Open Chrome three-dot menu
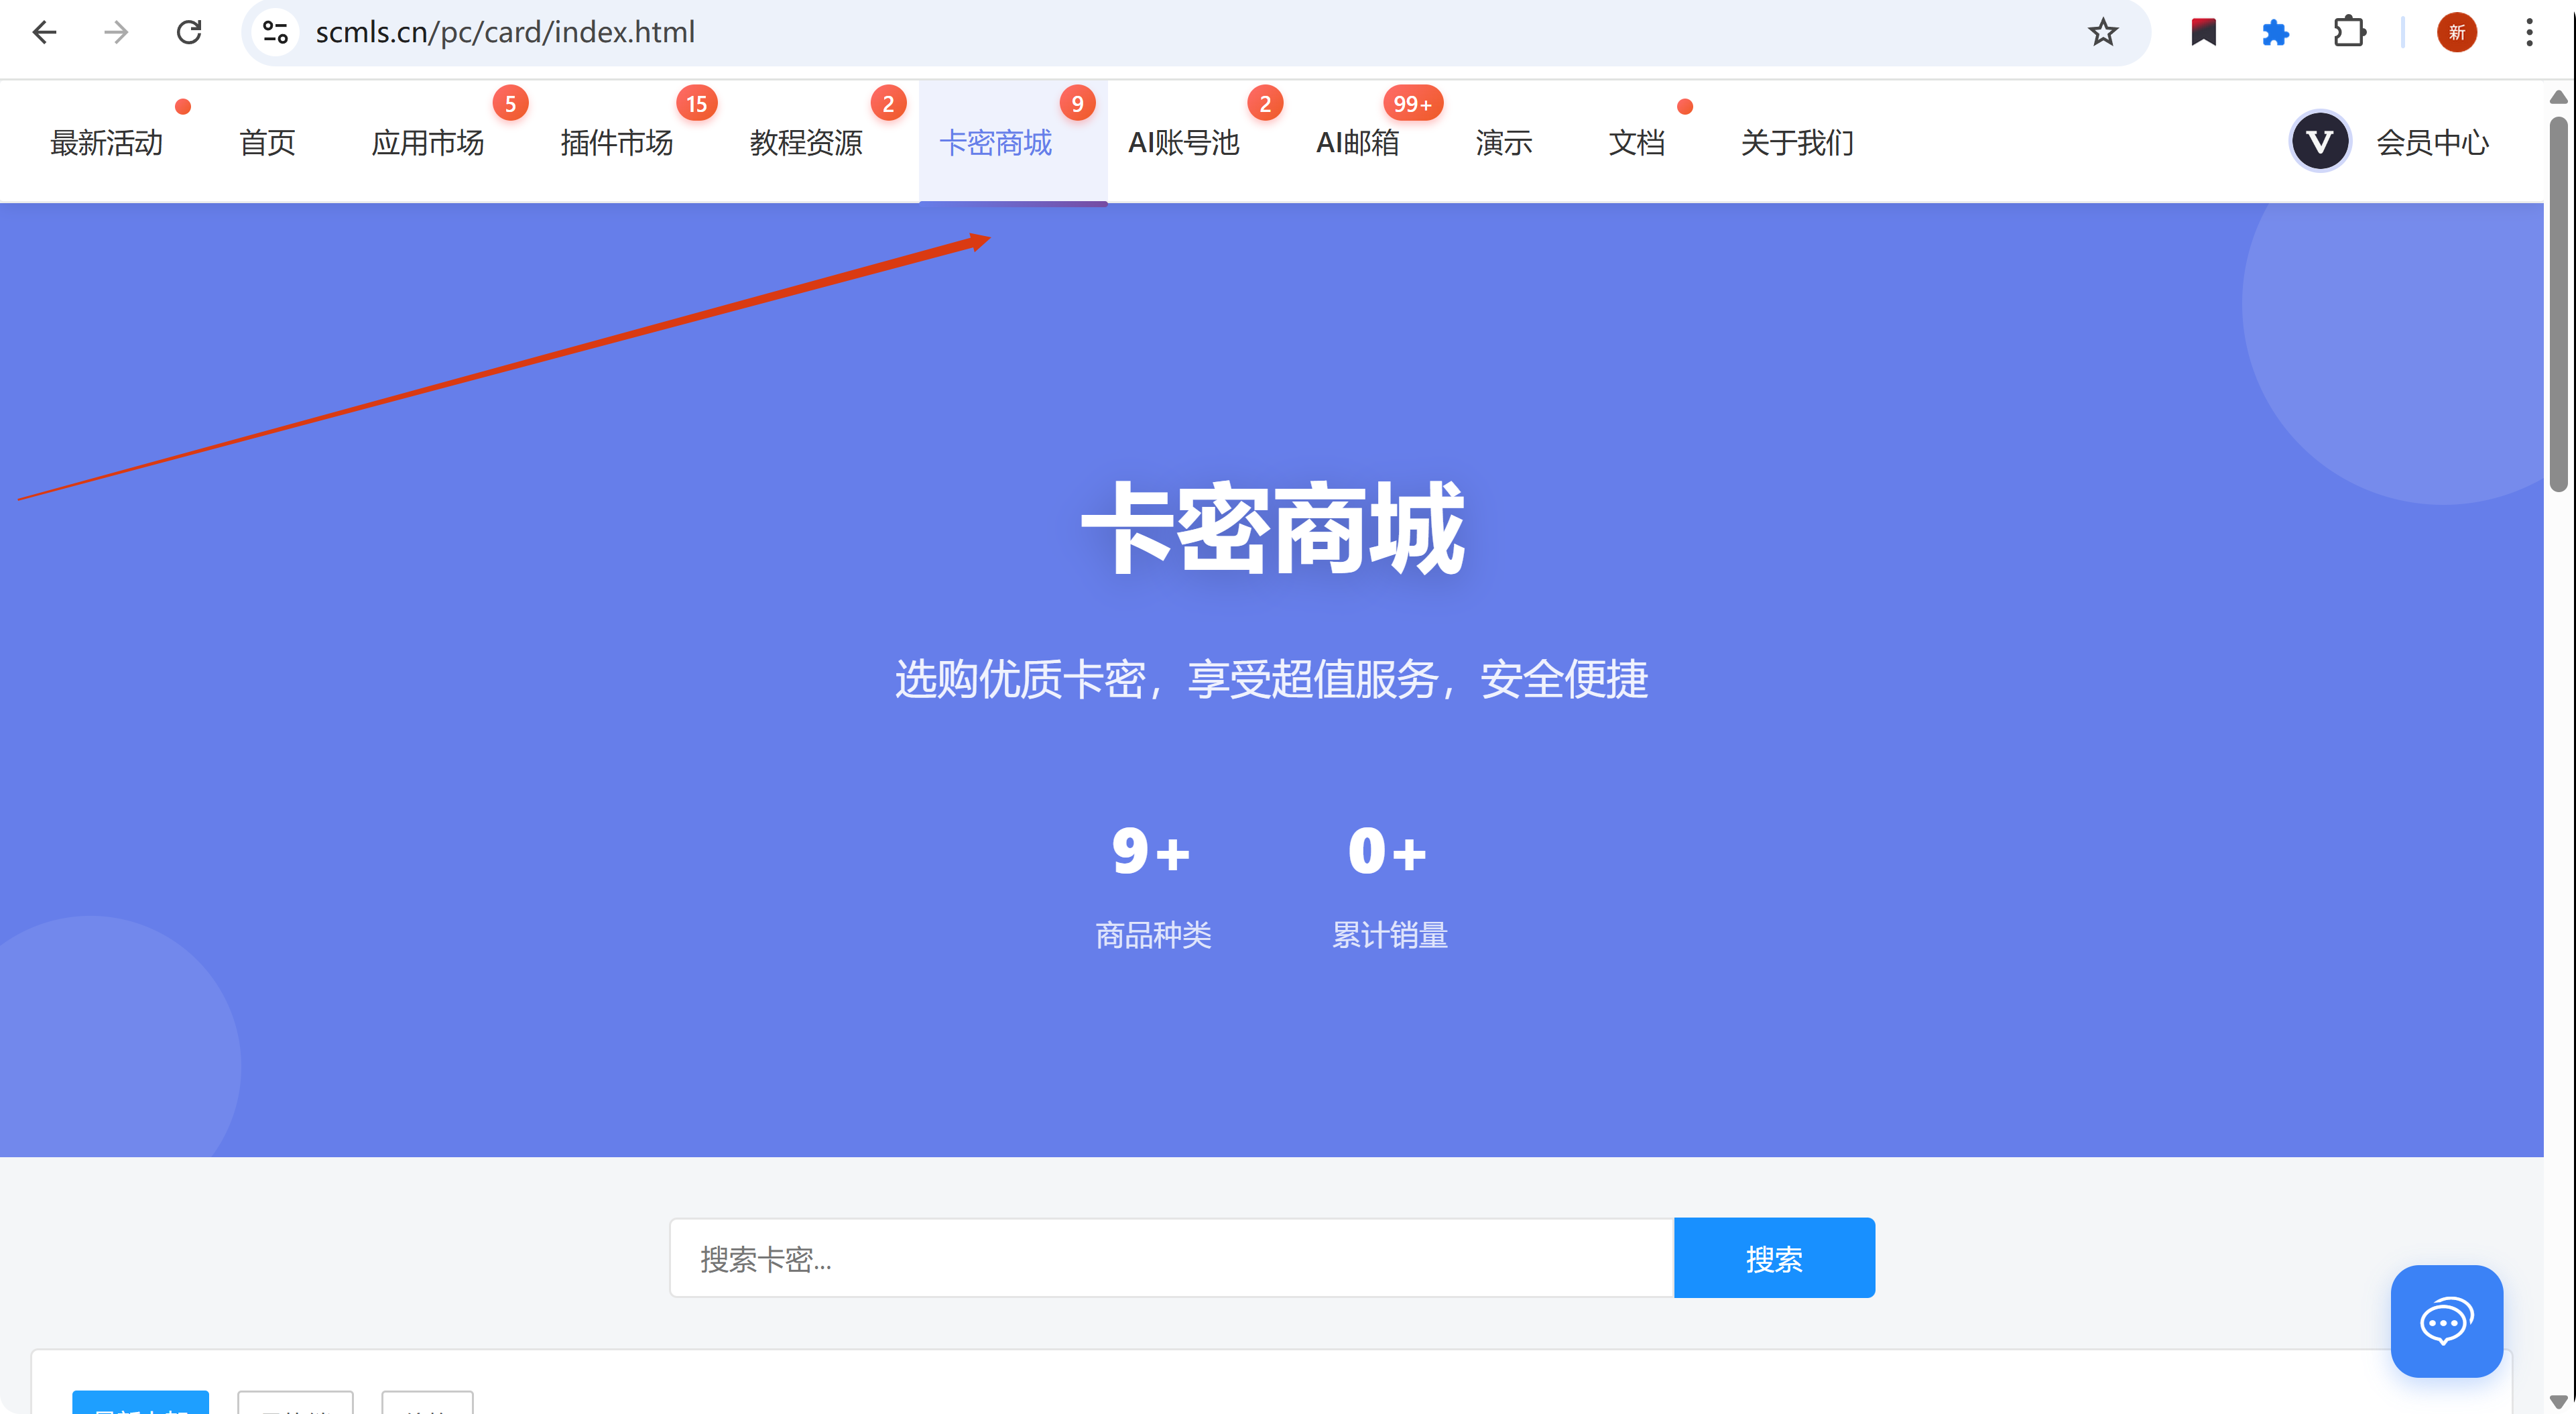This screenshot has width=2576, height=1414. [x=2529, y=32]
